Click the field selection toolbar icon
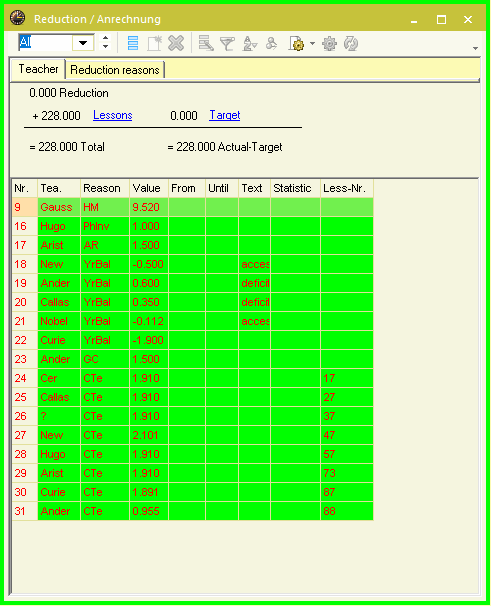491x606 pixels. [x=206, y=43]
